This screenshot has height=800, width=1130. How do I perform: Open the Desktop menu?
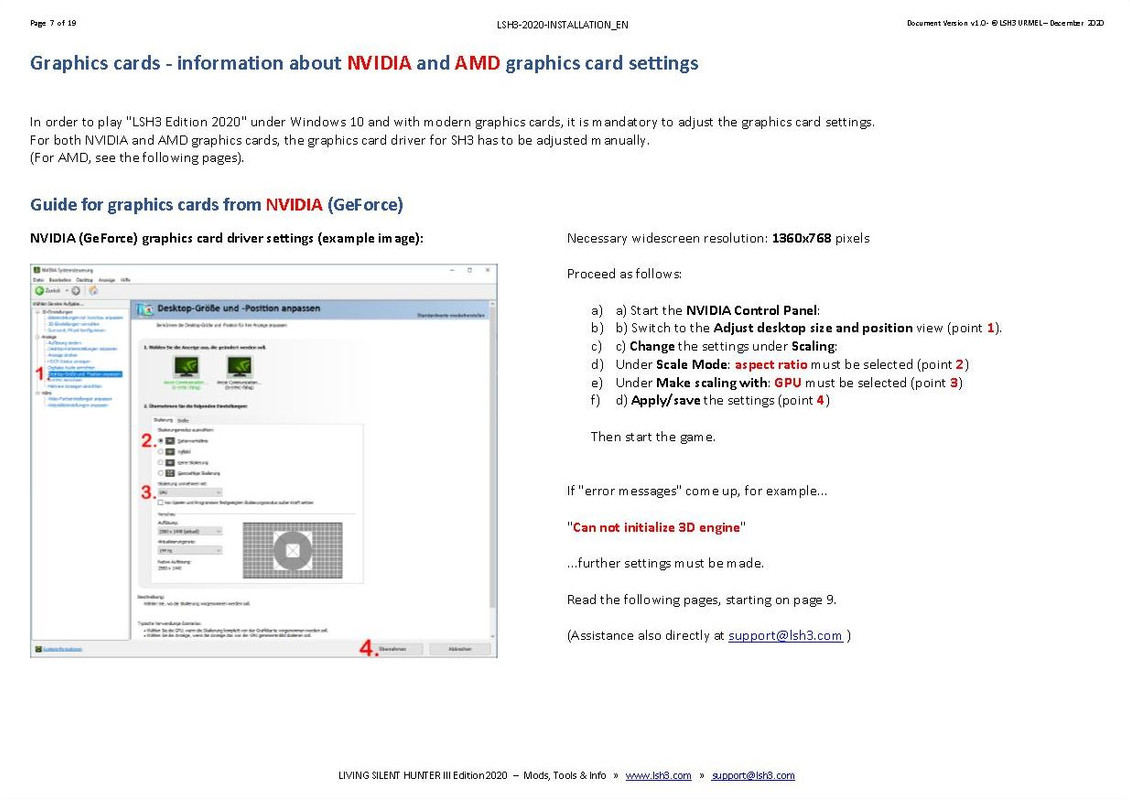[84, 280]
